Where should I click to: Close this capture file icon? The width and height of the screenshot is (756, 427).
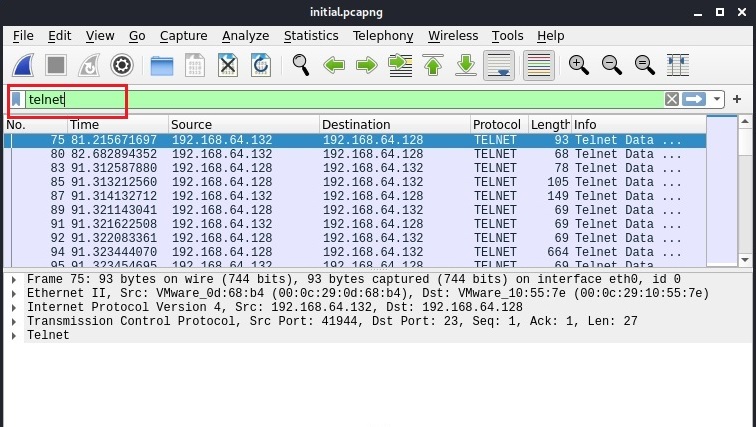point(228,65)
